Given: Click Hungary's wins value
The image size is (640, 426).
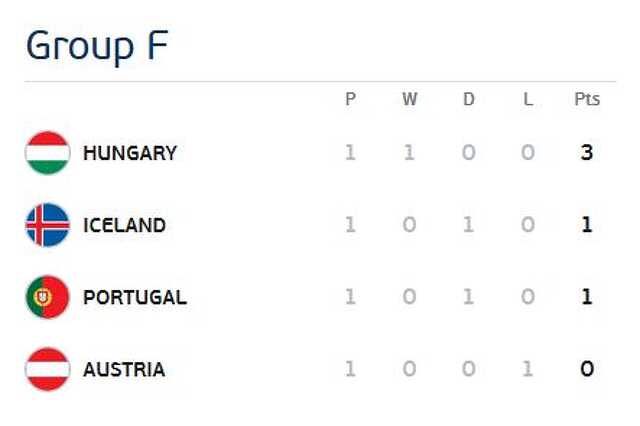Looking at the screenshot, I should 409,153.
